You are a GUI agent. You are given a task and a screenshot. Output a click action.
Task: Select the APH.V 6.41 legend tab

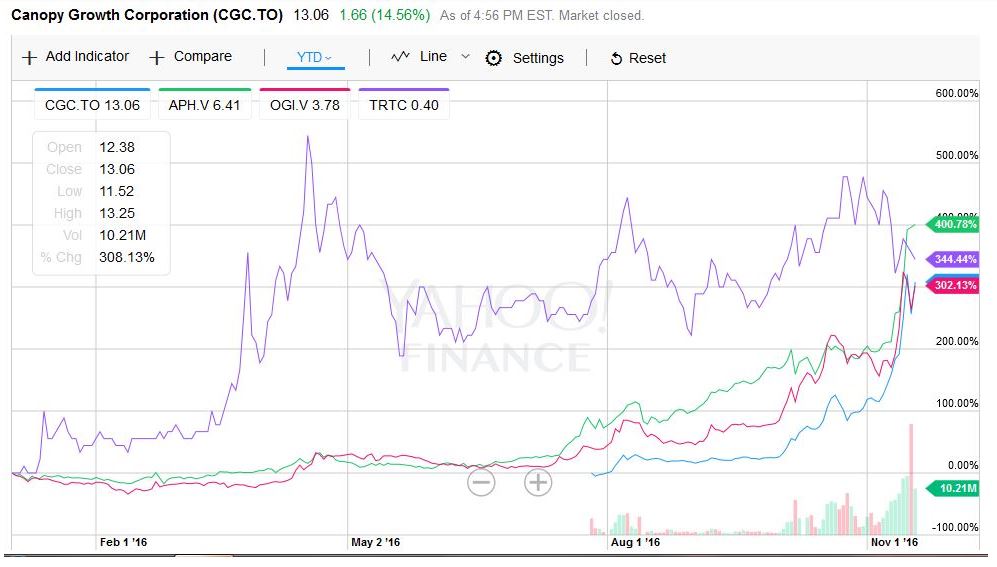(205, 105)
